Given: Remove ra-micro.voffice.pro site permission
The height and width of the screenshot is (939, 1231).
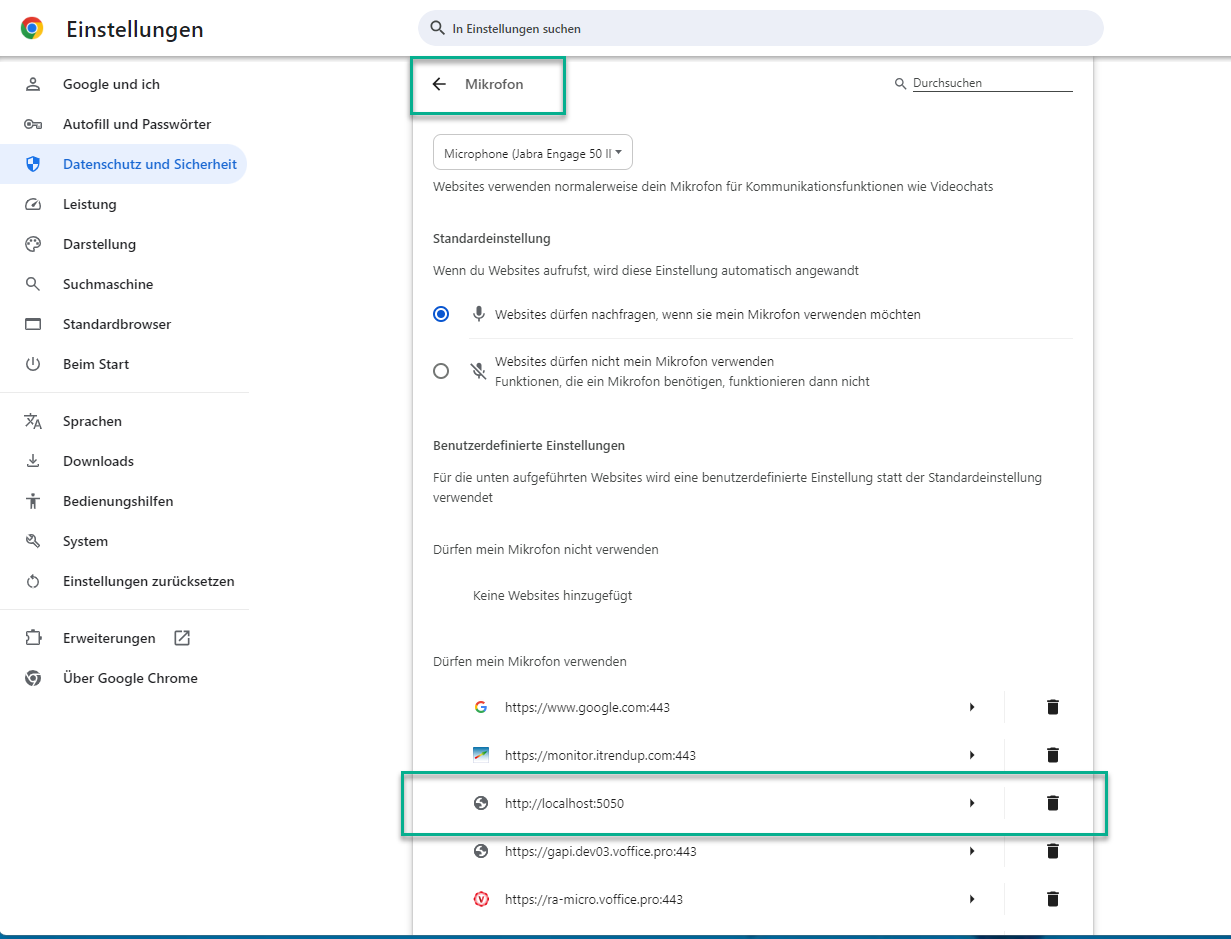Looking at the screenshot, I should [1052, 899].
